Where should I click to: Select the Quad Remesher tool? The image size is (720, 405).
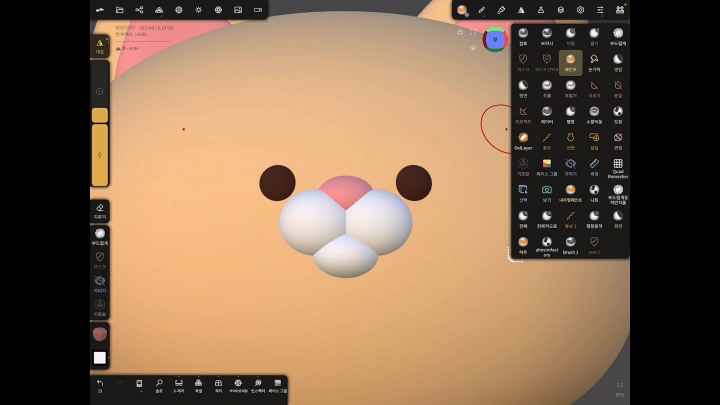coord(618,168)
